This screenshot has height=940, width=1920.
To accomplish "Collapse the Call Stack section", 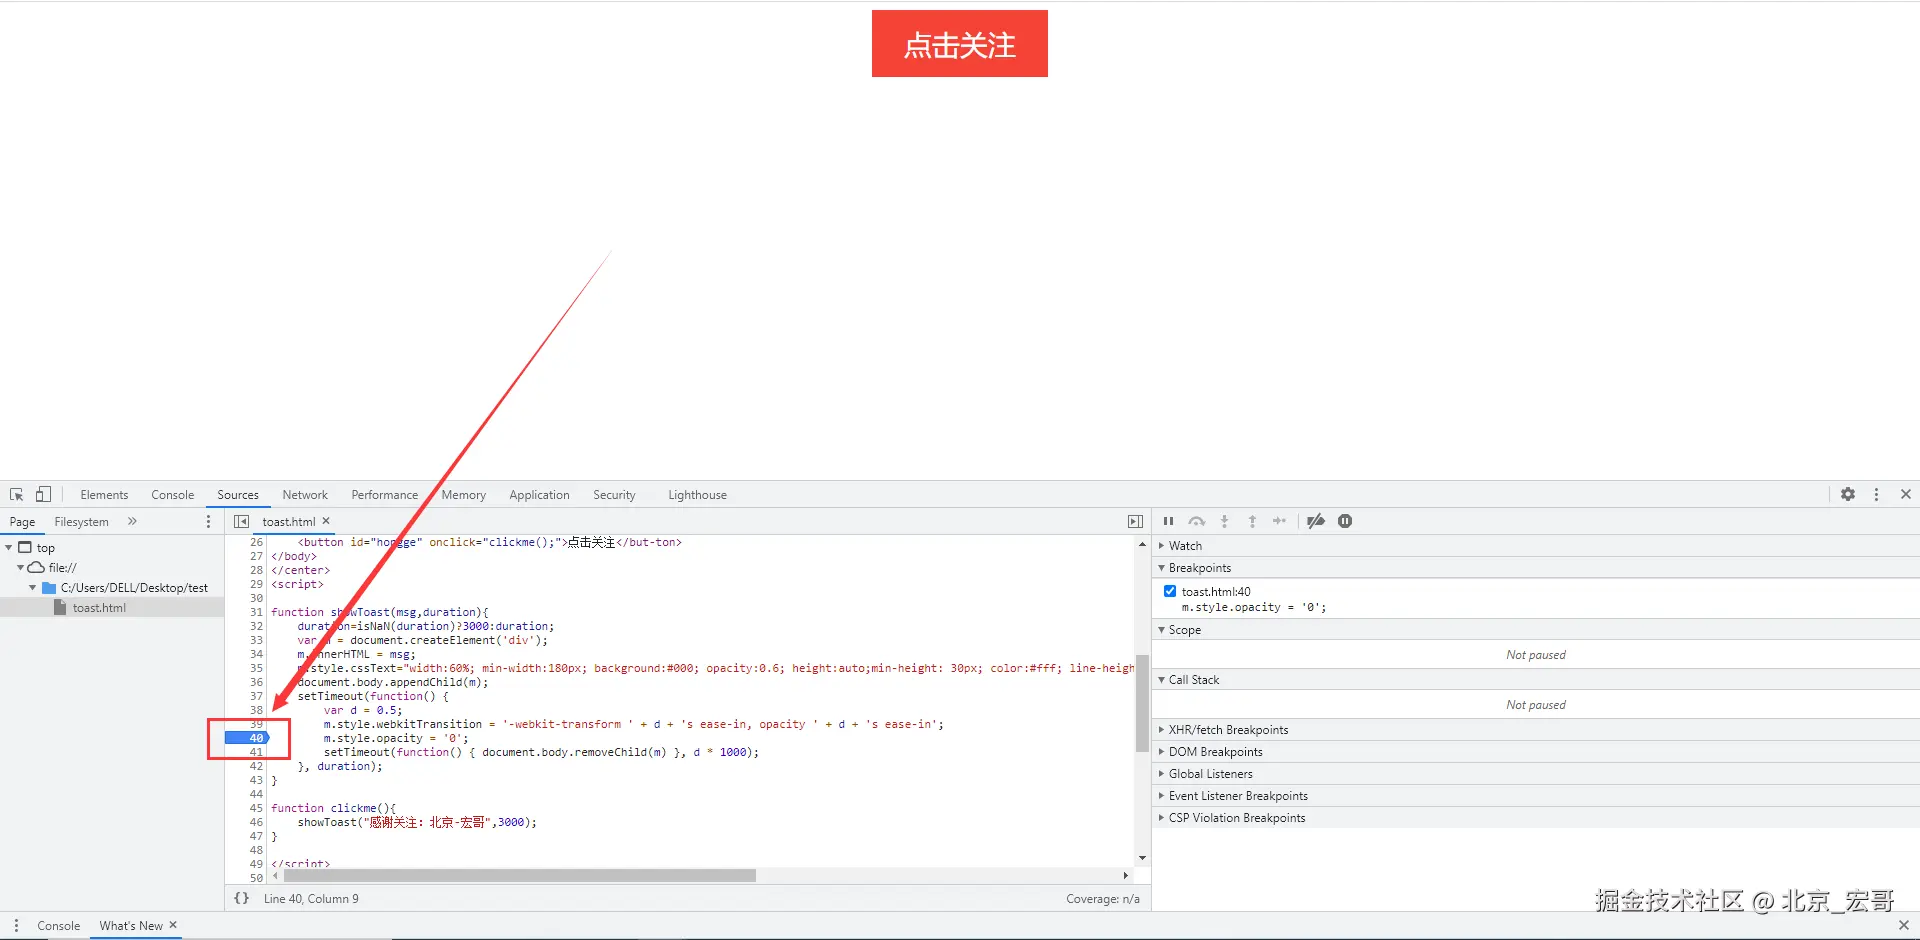I will tap(1161, 680).
